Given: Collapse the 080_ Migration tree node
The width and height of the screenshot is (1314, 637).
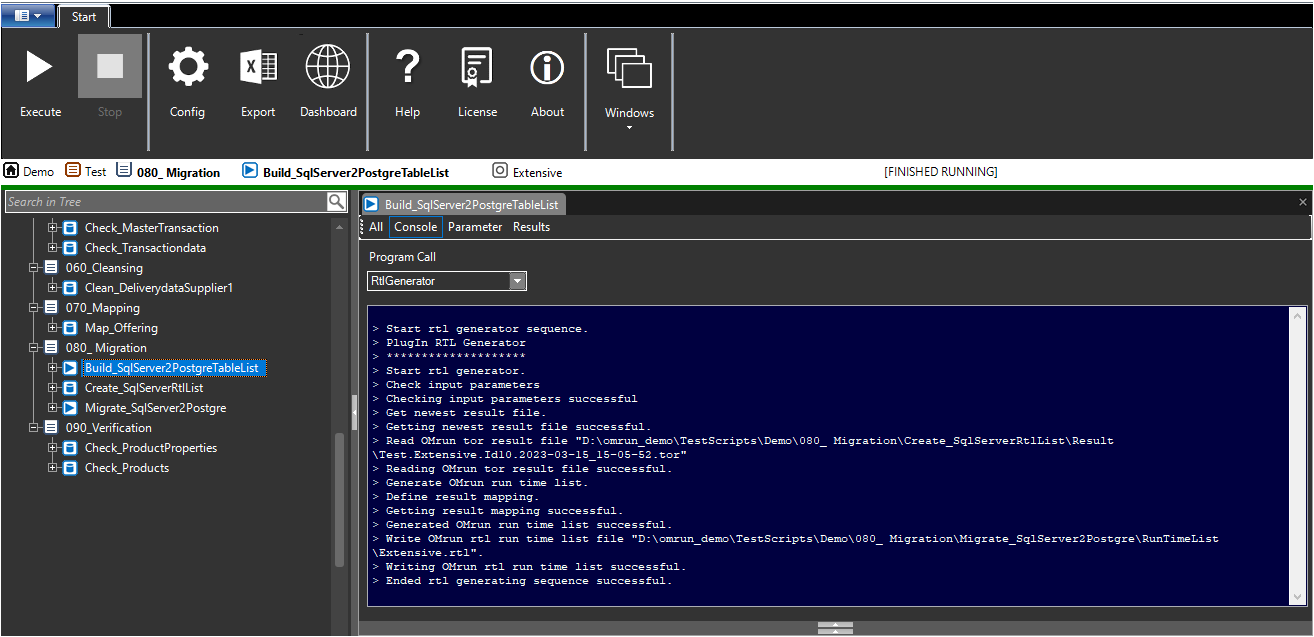Looking at the screenshot, I should [35, 348].
